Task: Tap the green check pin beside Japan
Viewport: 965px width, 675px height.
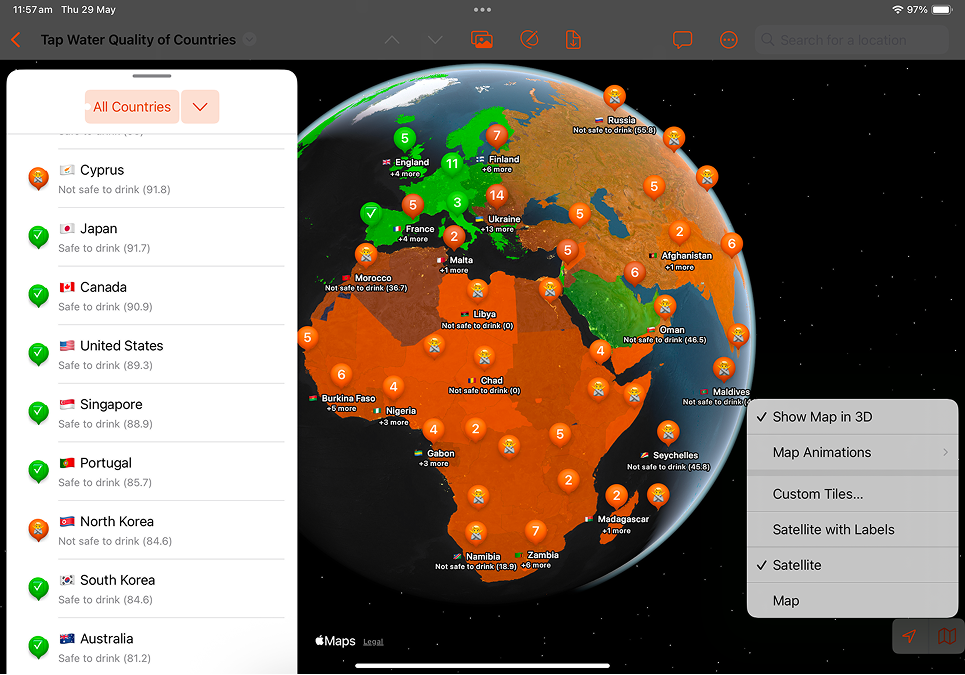Action: coord(38,236)
